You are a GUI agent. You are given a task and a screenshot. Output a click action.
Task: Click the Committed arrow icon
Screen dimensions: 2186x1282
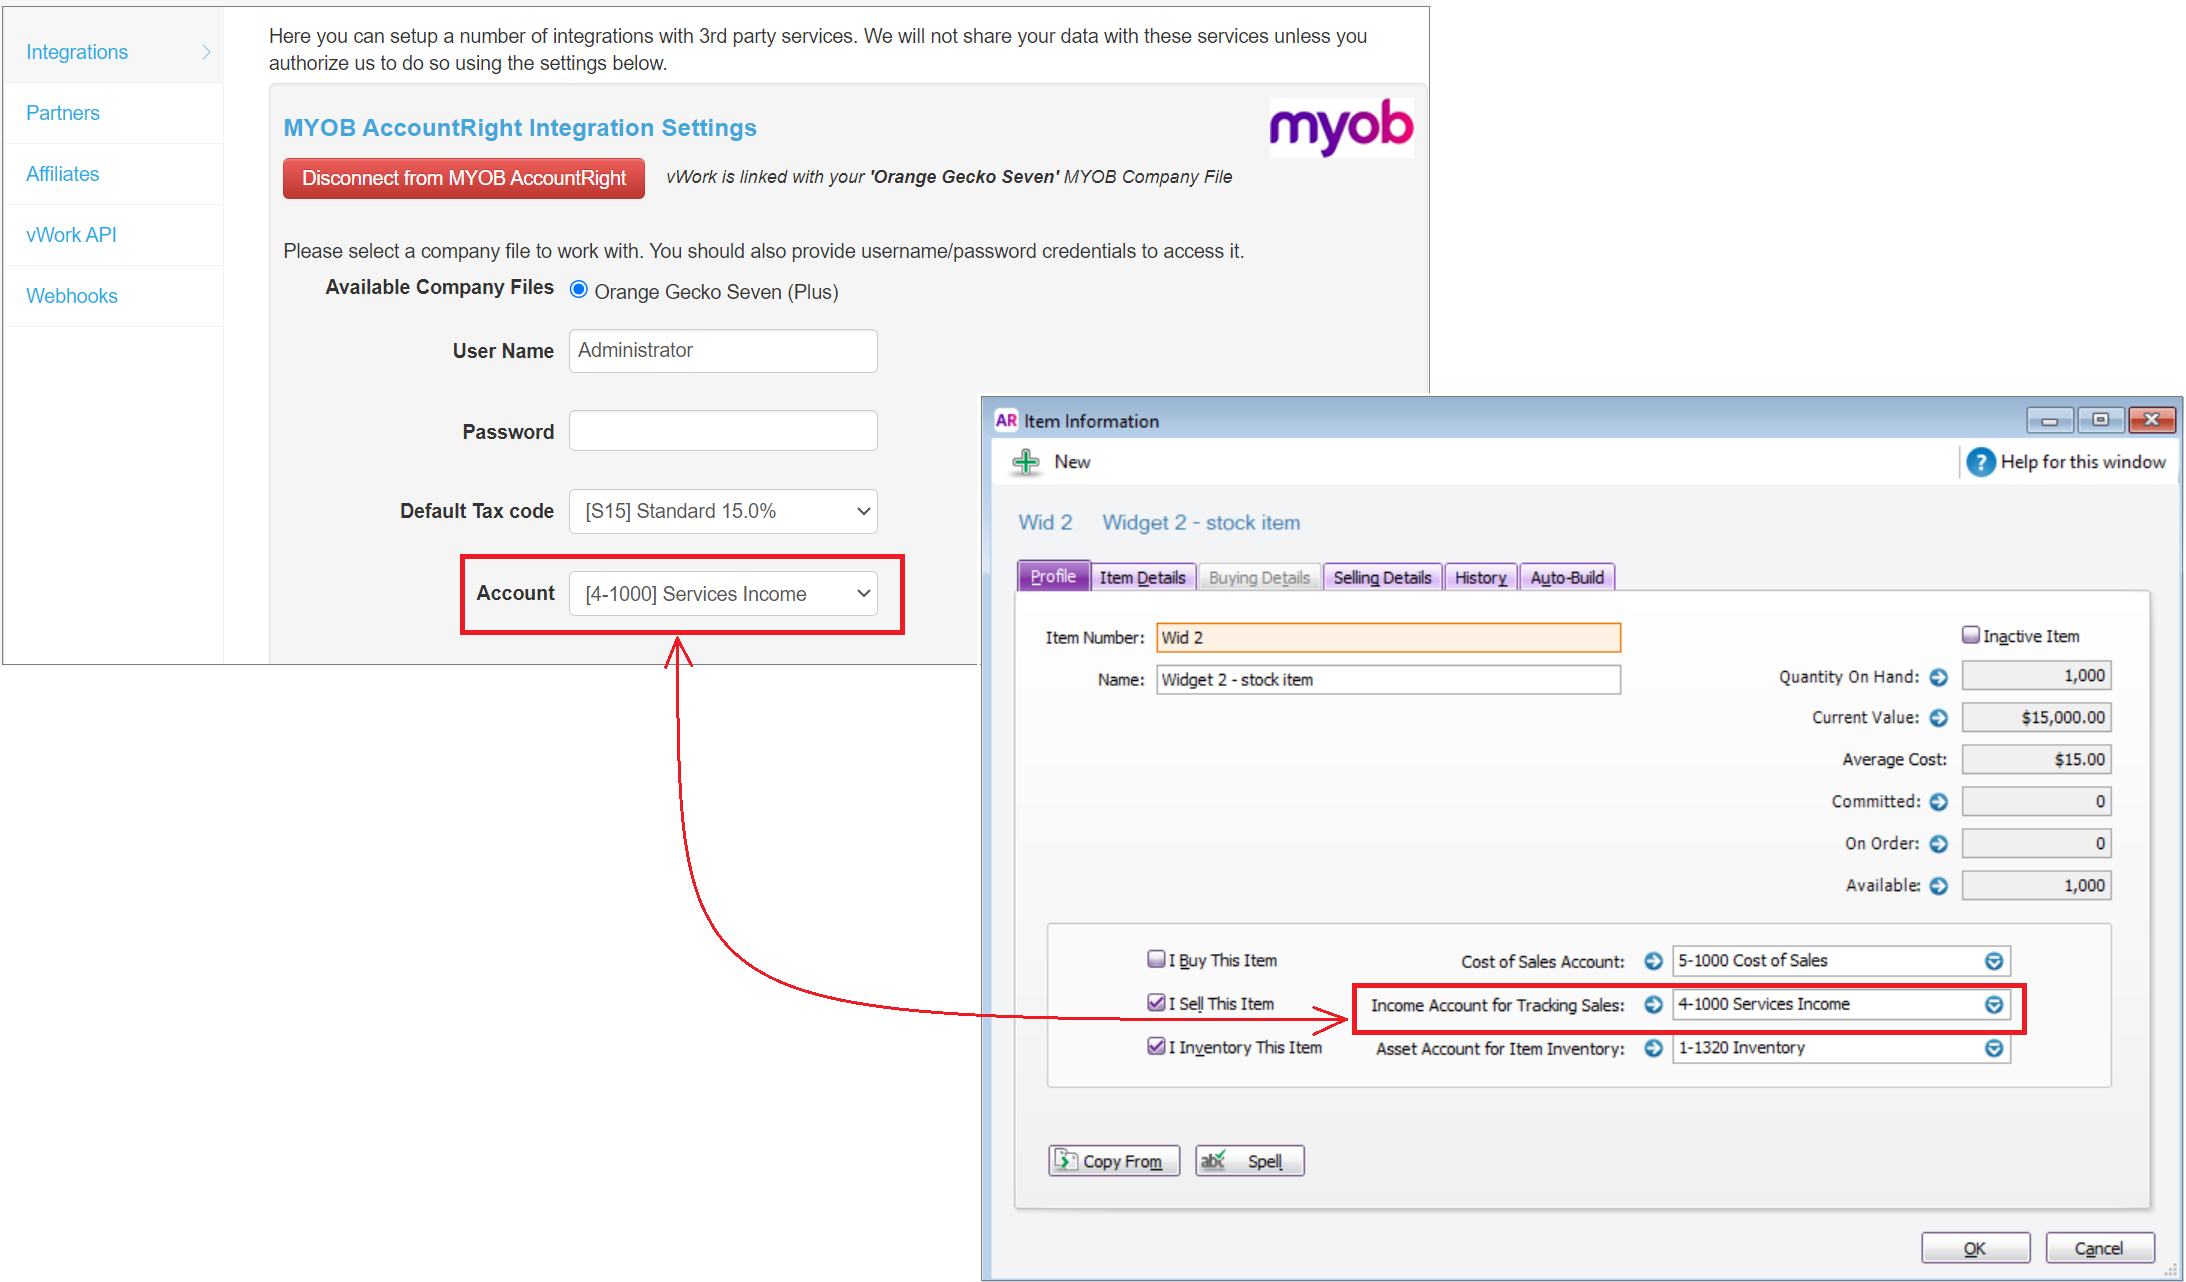click(x=1938, y=802)
